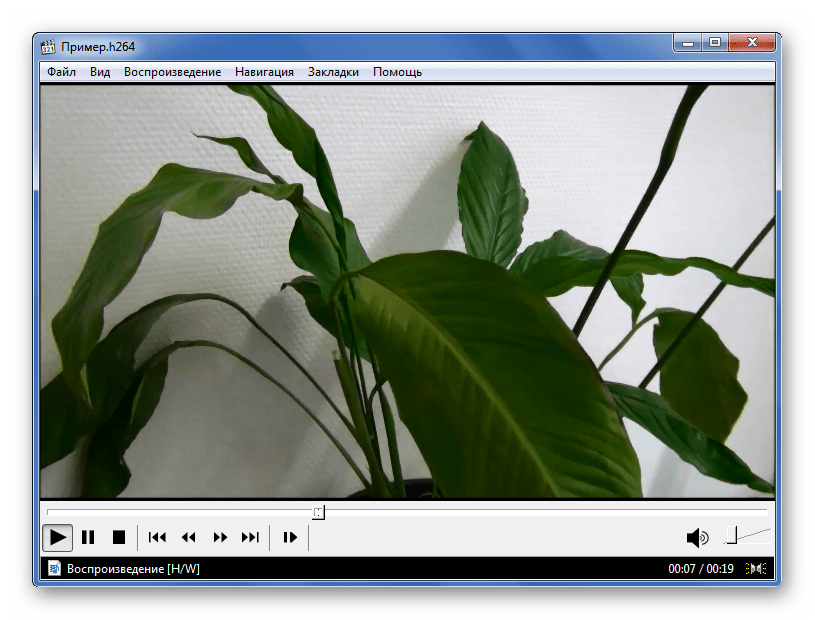Screen dimensions: 815x620
Task: Click the fast-forward (increase speed) button
Action: tap(220, 537)
